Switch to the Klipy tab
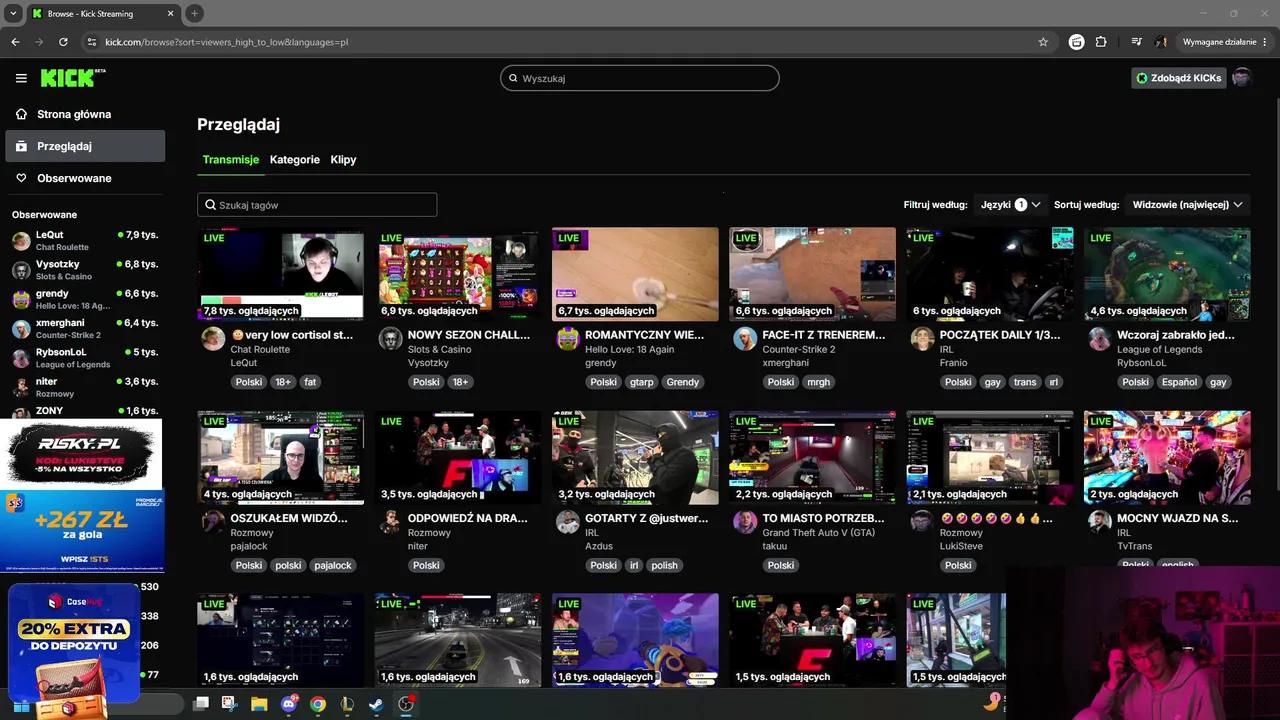Viewport: 1280px width, 720px height. [x=343, y=160]
